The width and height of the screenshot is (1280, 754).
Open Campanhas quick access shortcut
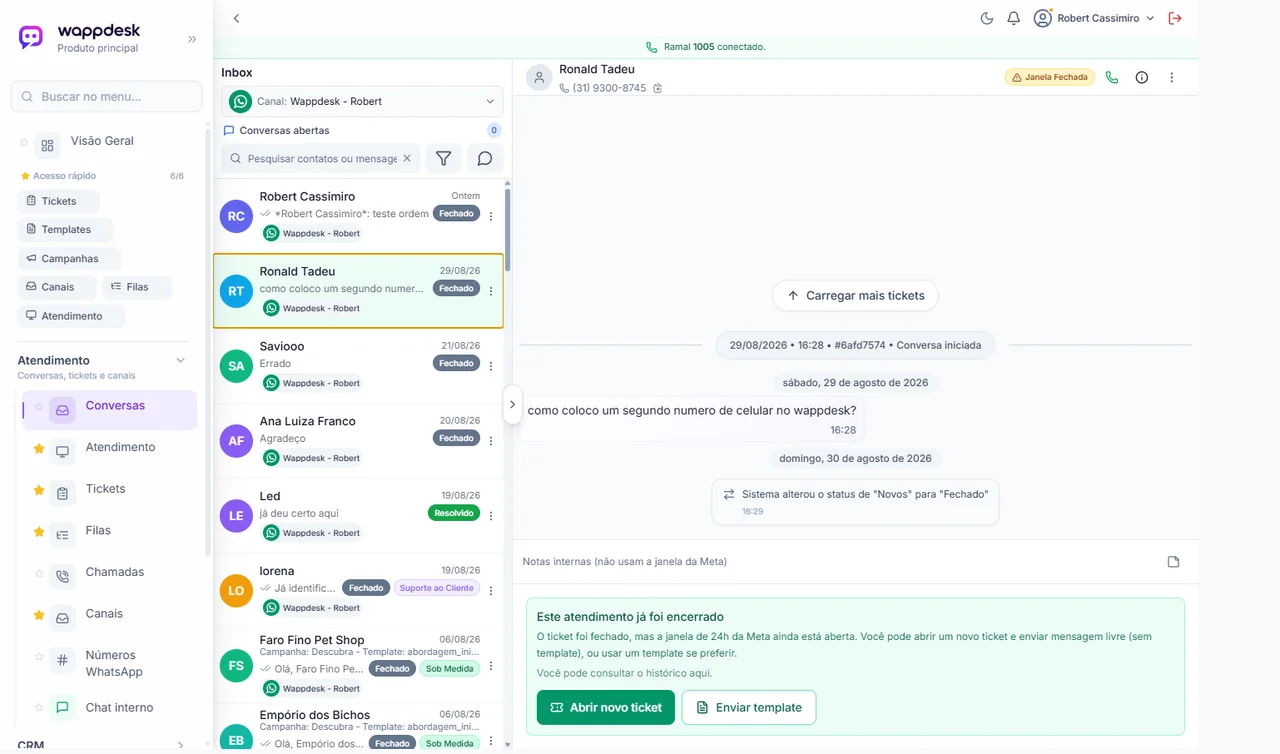tap(70, 258)
